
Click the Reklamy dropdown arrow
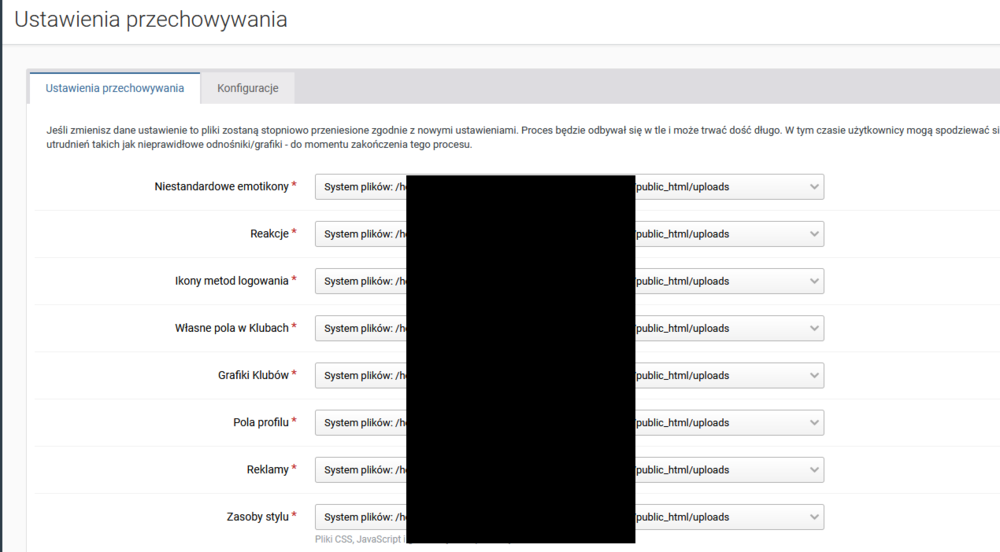point(815,469)
